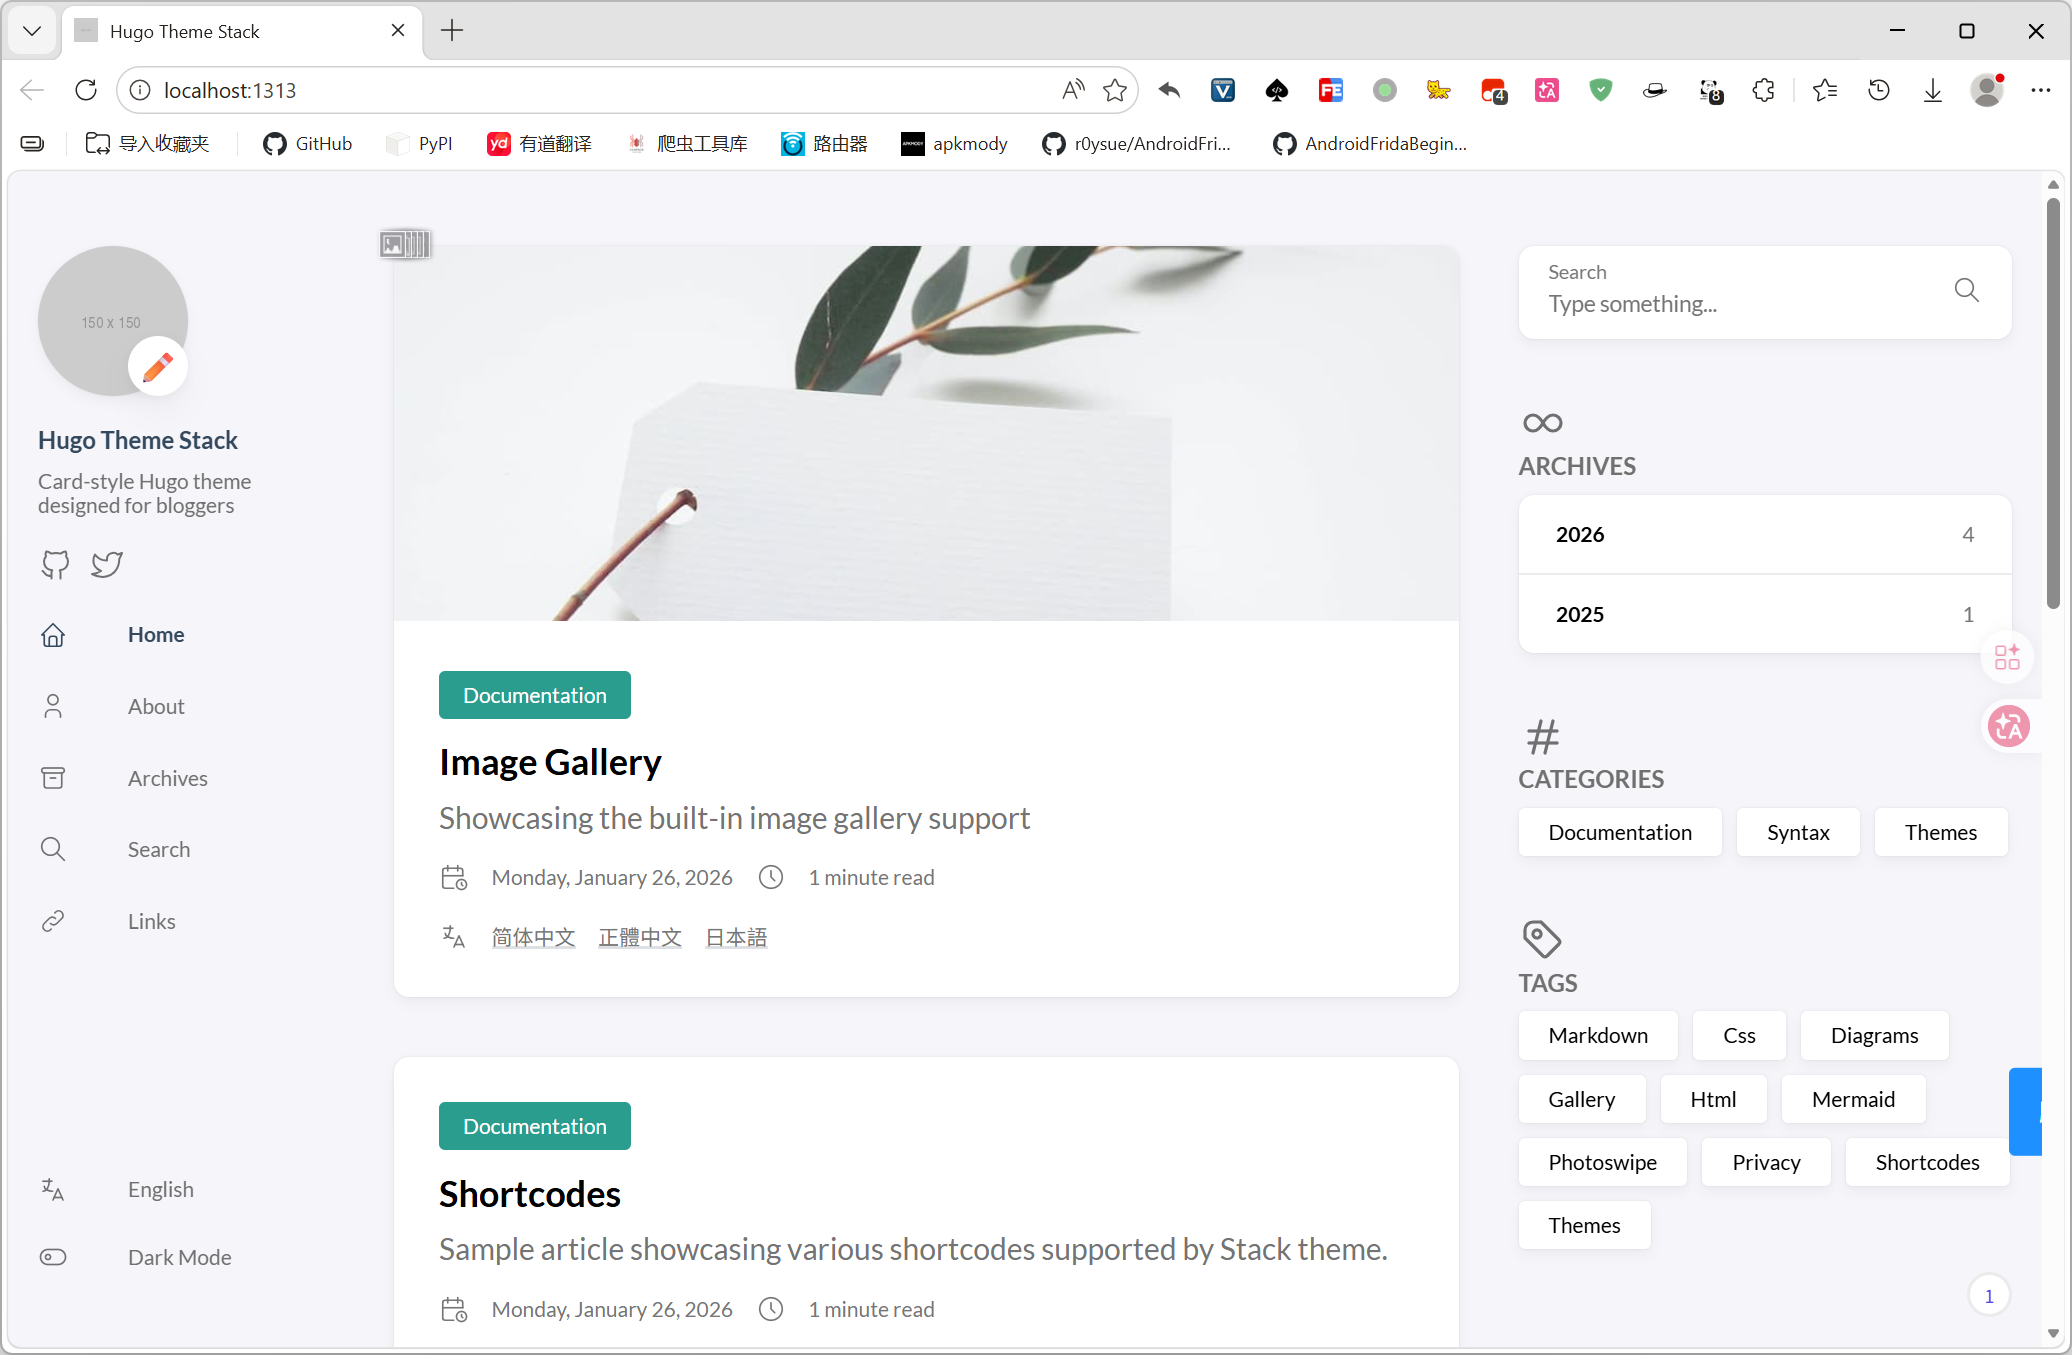Click the magnifier icon in search box
The image size is (2072, 1355).
[x=1966, y=290]
